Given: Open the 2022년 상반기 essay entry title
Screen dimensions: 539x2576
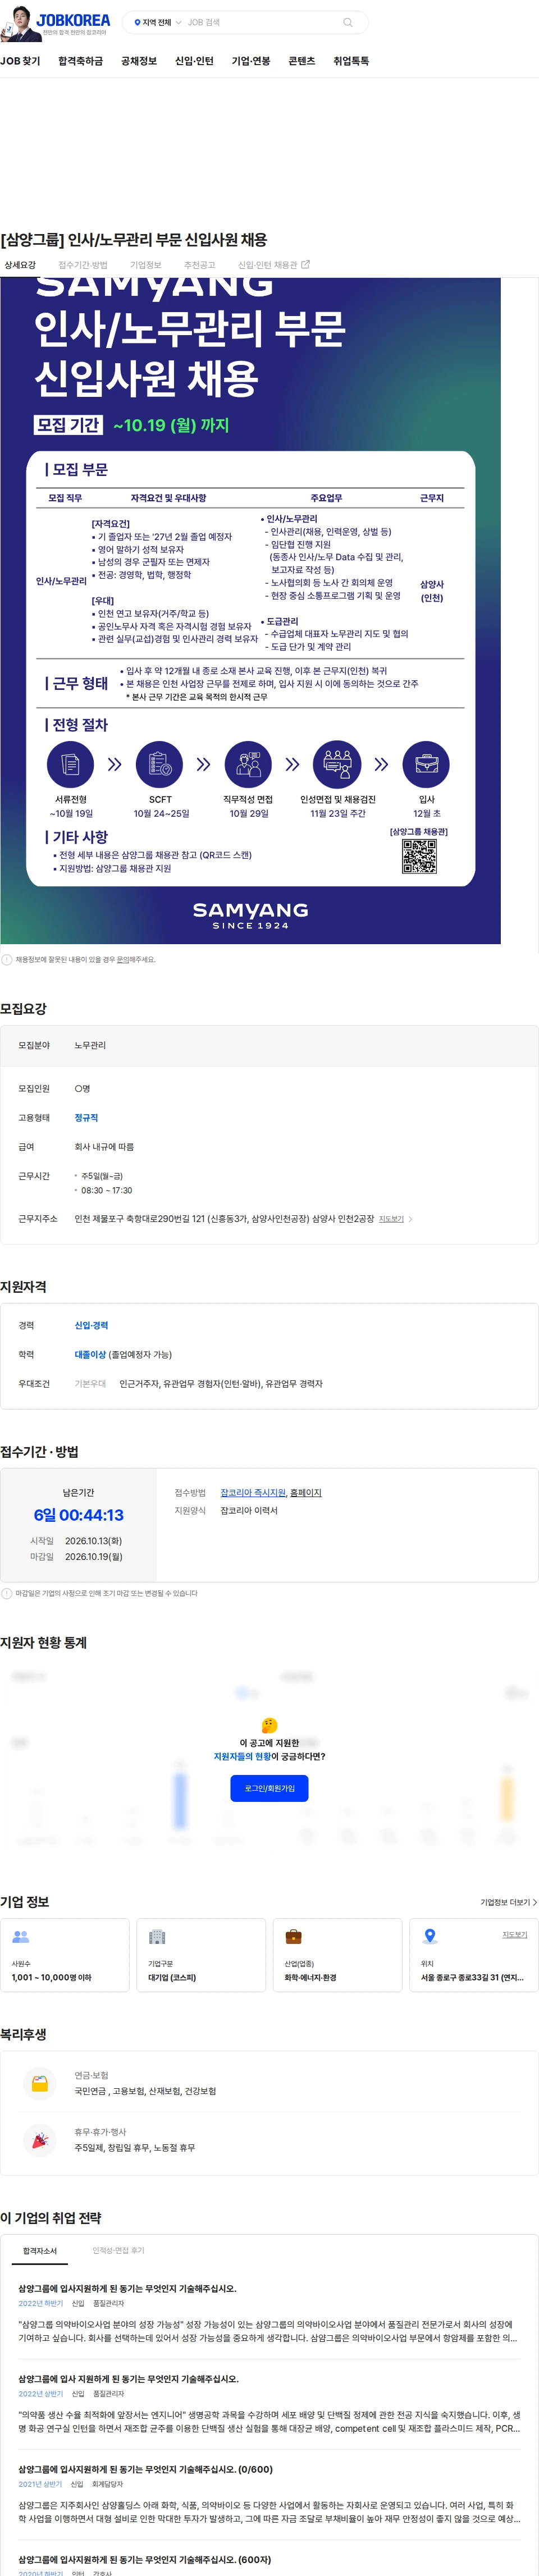Looking at the screenshot, I should tap(128, 2379).
